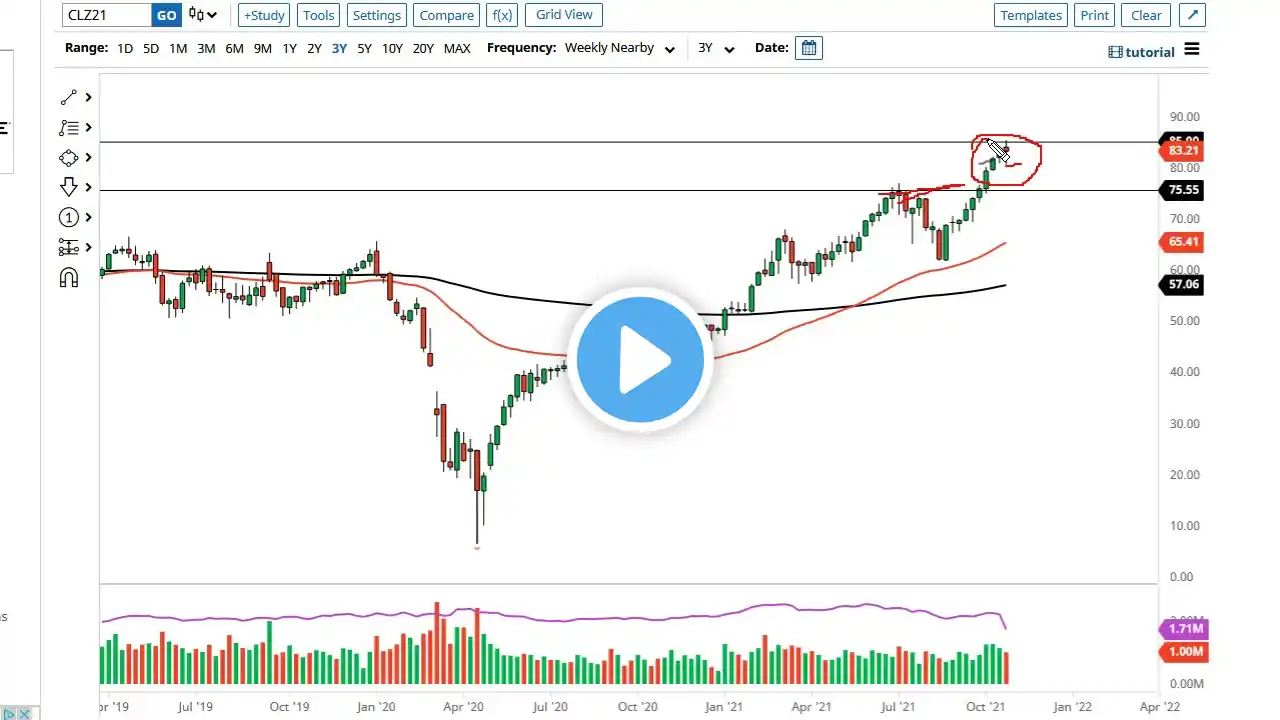The height and width of the screenshot is (720, 1280).
Task: Play the video with the center play button
Action: [x=640, y=360]
